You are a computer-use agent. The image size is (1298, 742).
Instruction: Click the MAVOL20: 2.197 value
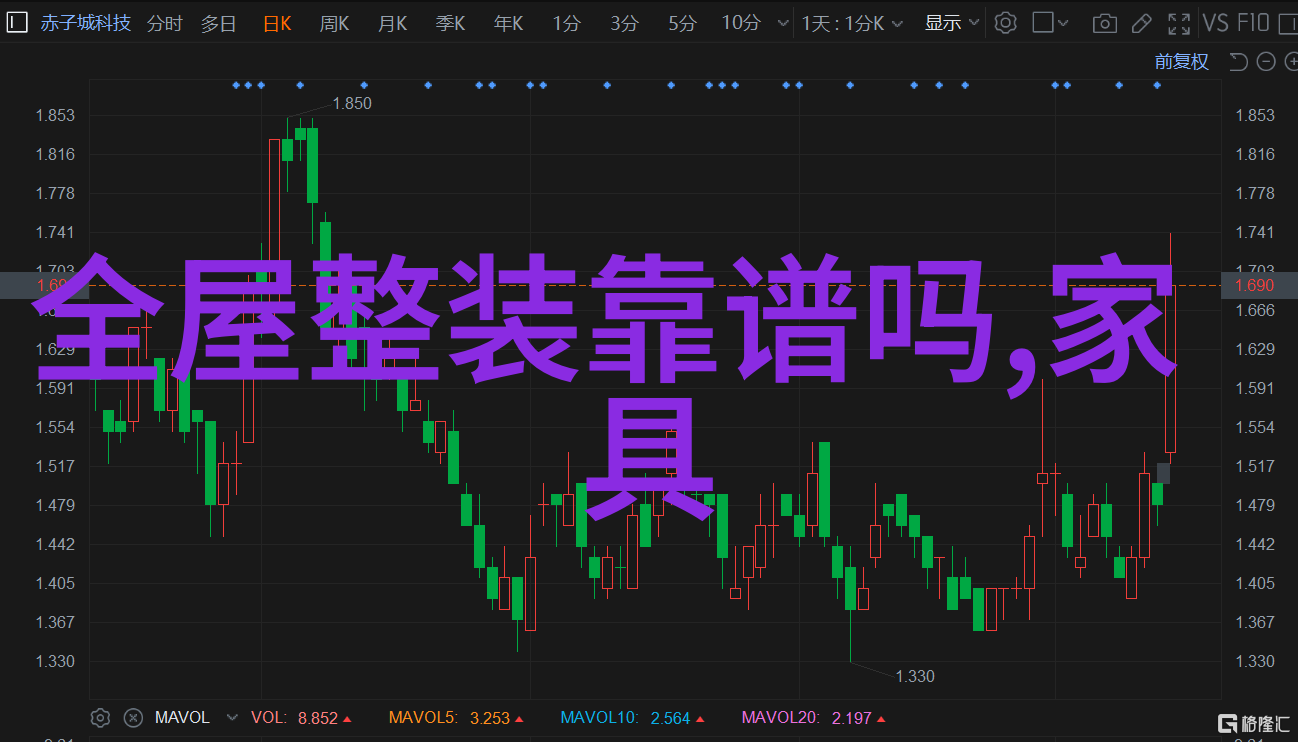pos(813,718)
